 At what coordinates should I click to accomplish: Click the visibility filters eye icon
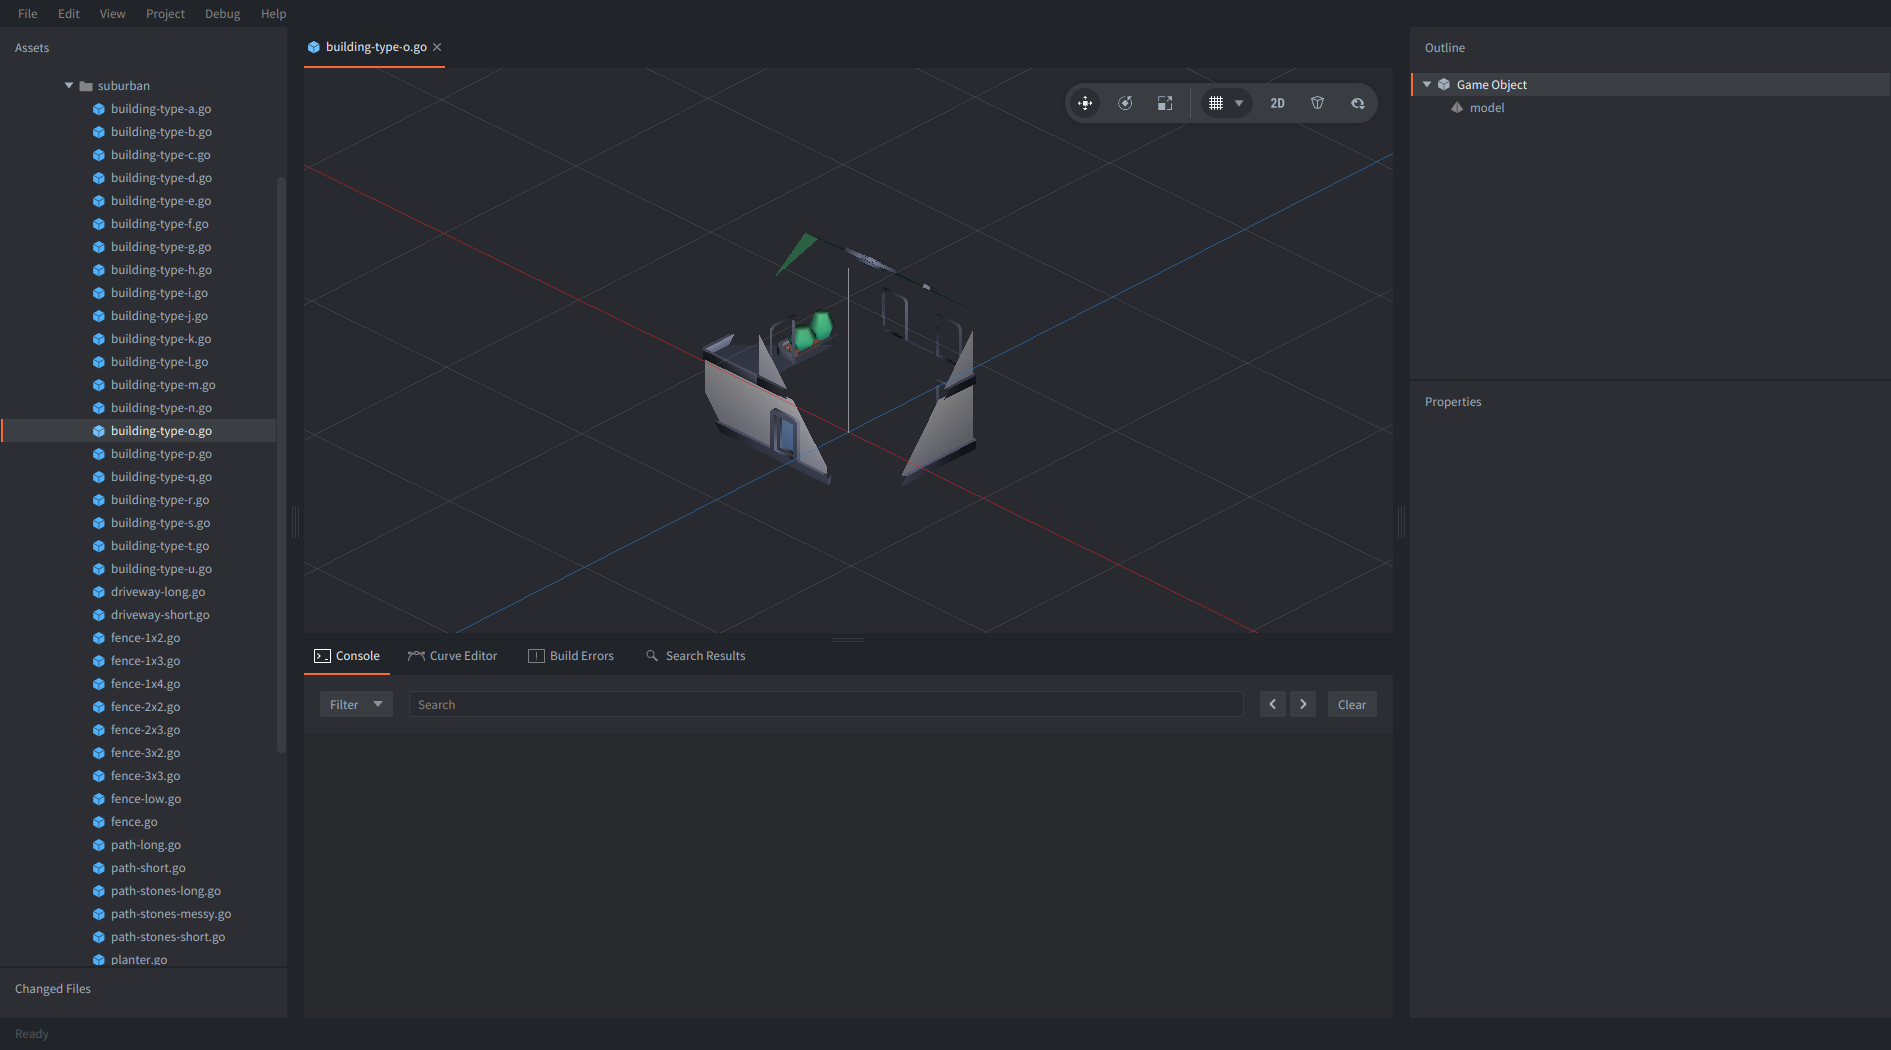pos(1357,103)
